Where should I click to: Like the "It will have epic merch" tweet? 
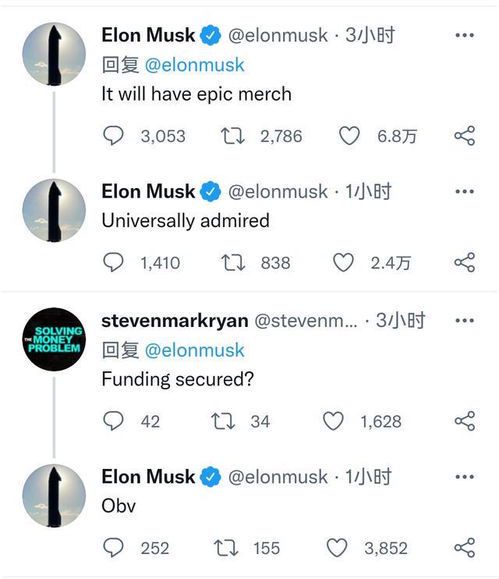pyautogui.click(x=349, y=136)
